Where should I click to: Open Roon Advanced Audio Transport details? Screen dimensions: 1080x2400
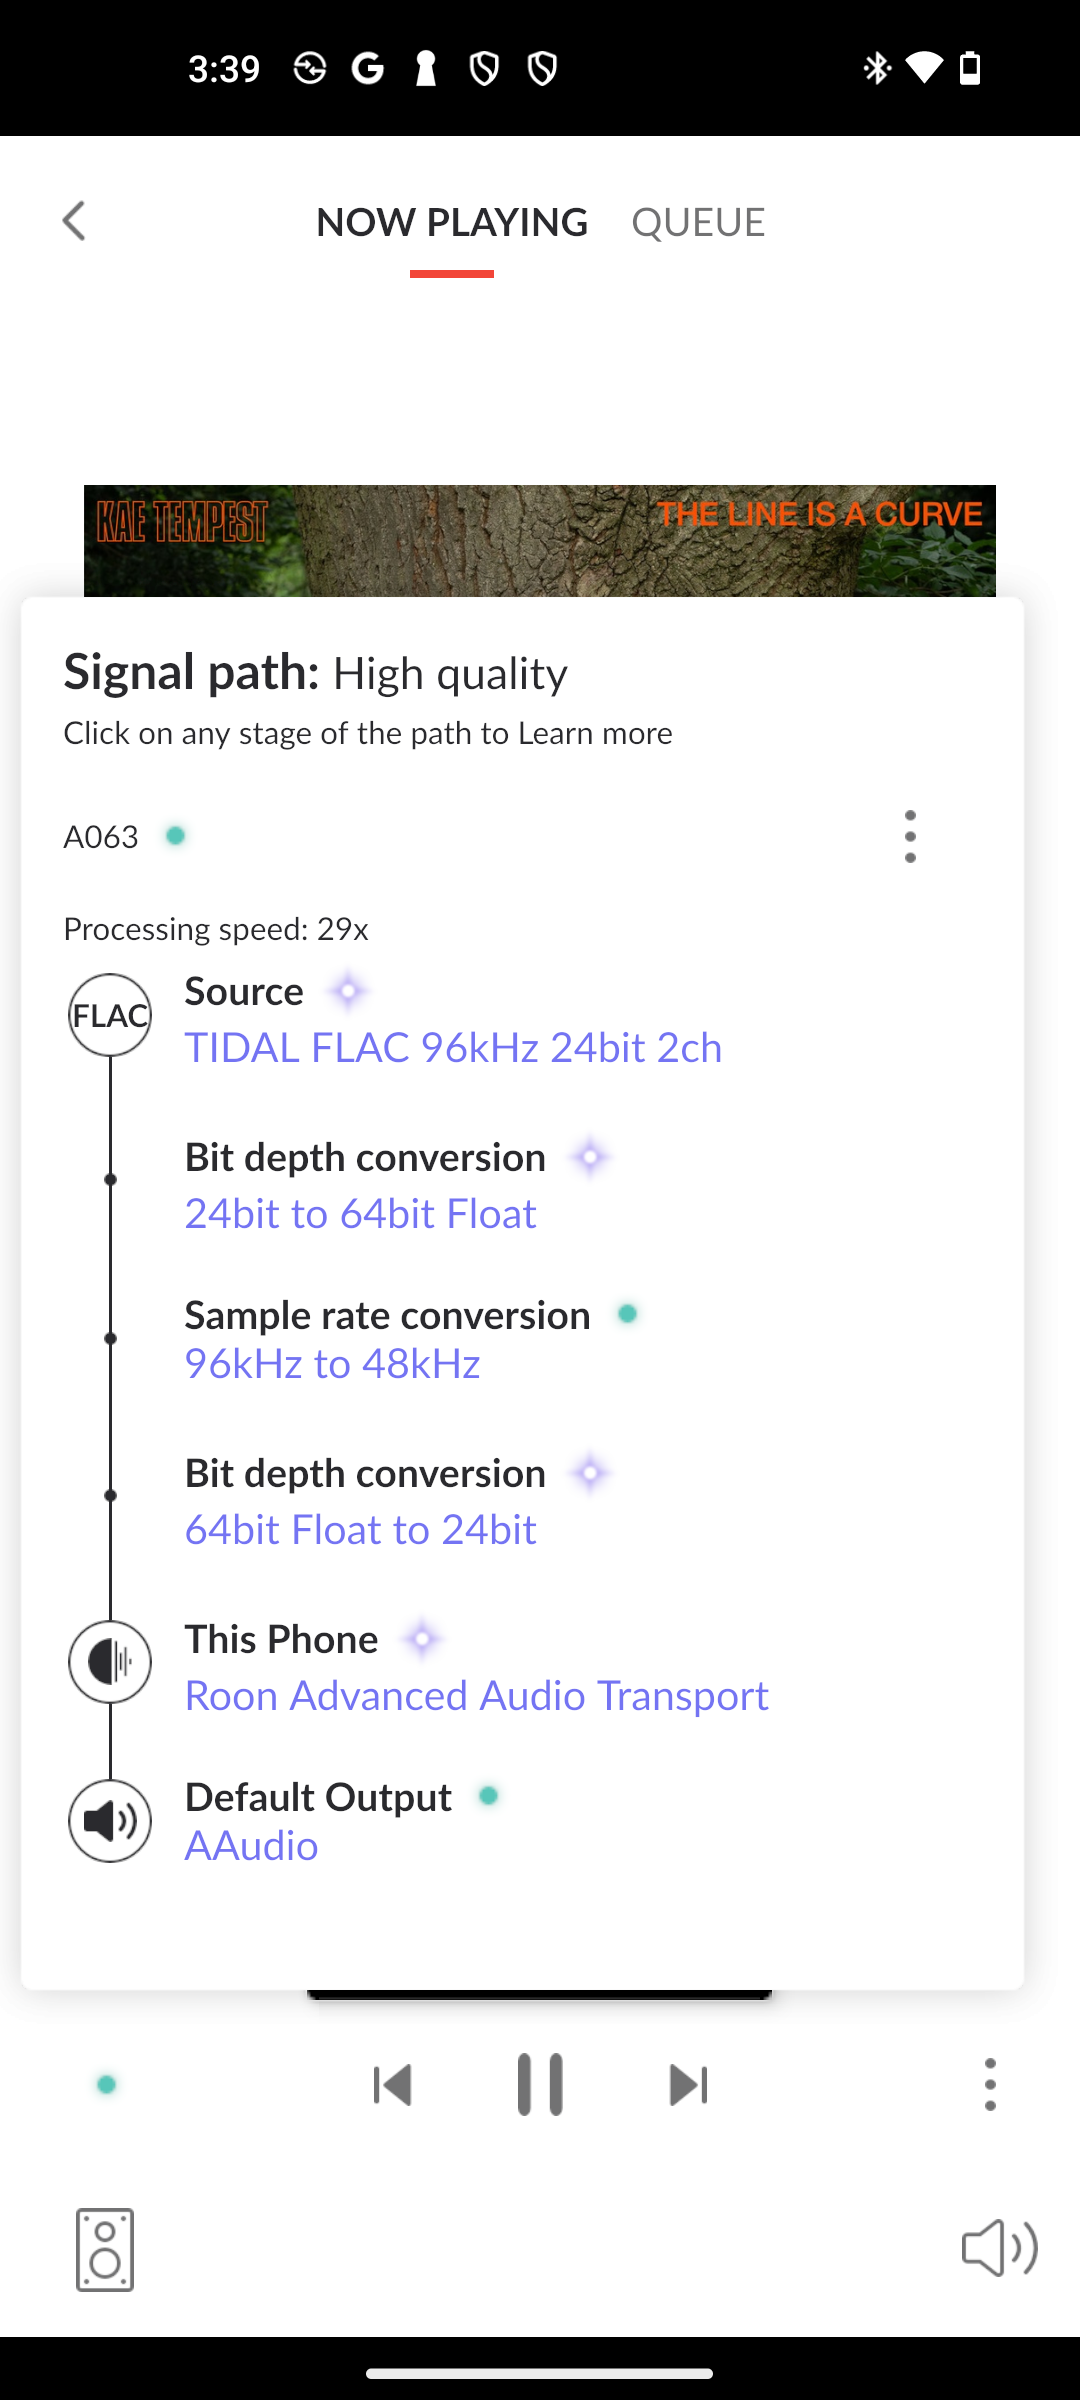tap(476, 1695)
